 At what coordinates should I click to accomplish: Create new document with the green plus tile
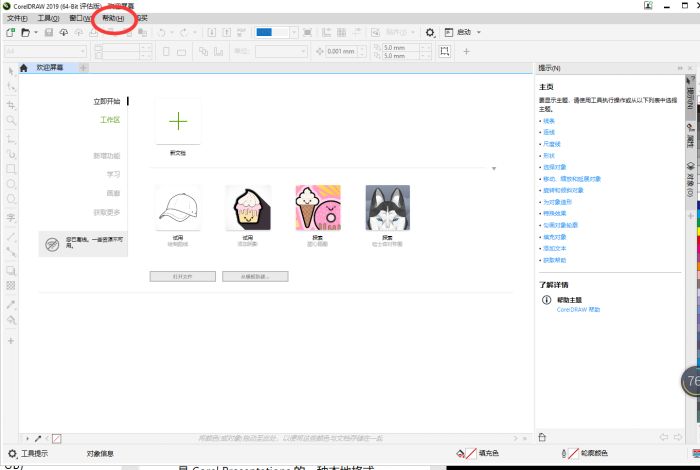click(x=177, y=121)
